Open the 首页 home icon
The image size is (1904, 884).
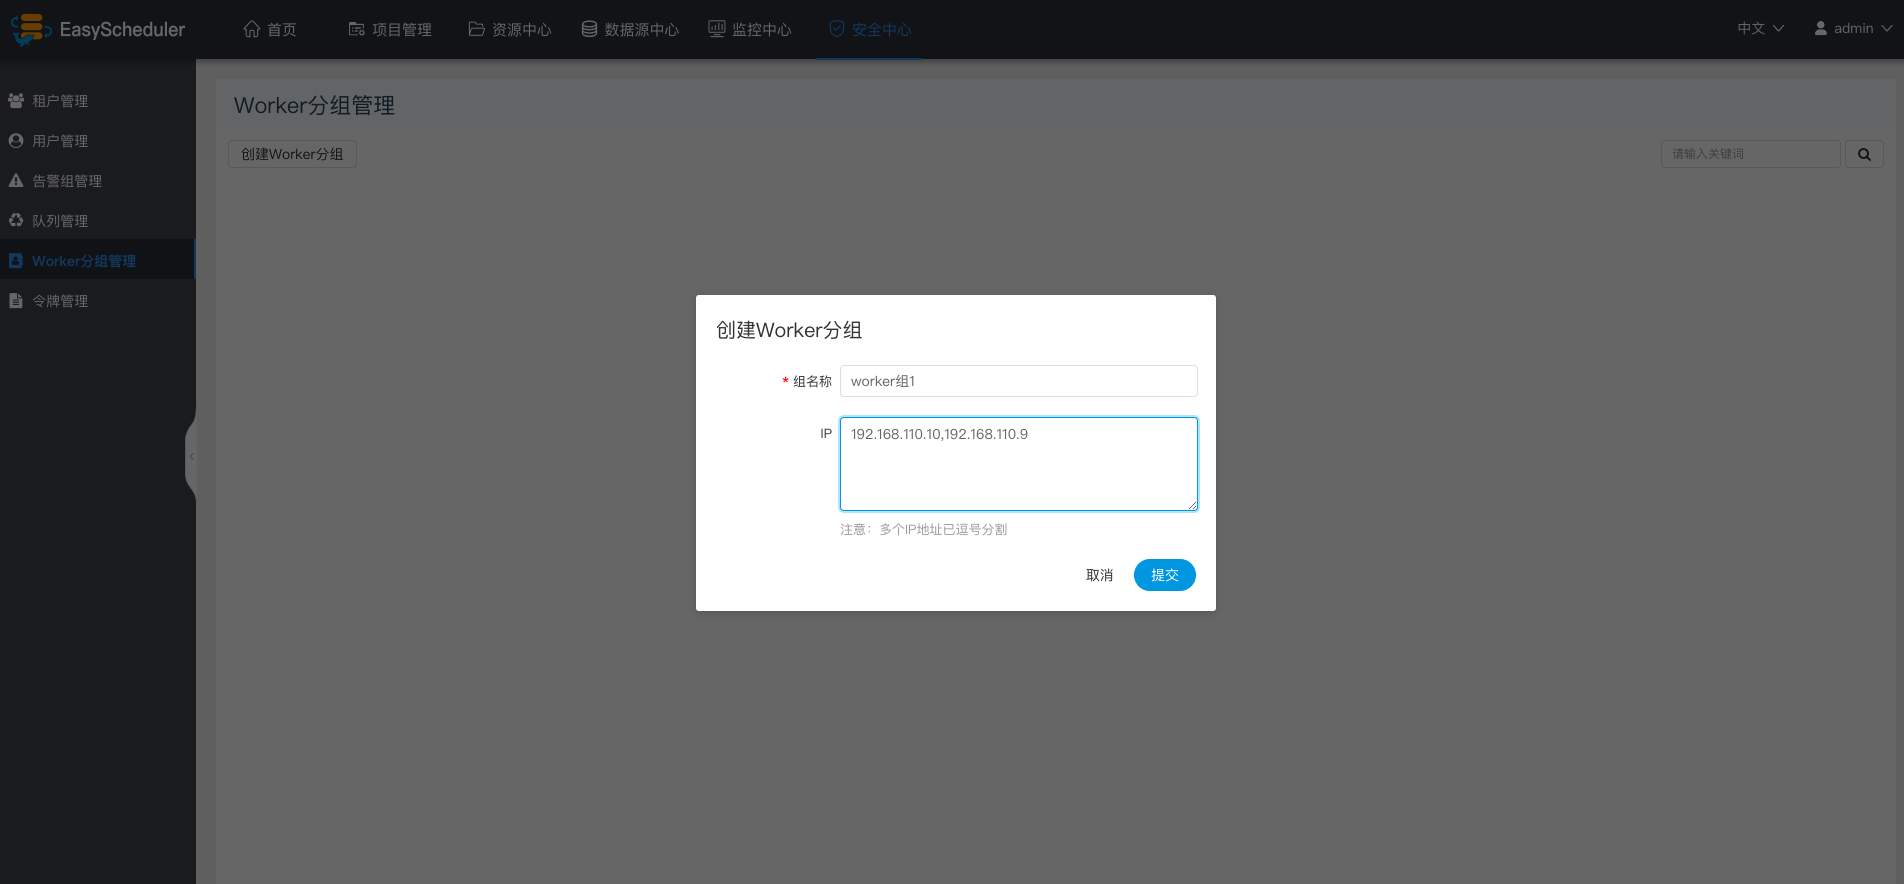(x=252, y=29)
